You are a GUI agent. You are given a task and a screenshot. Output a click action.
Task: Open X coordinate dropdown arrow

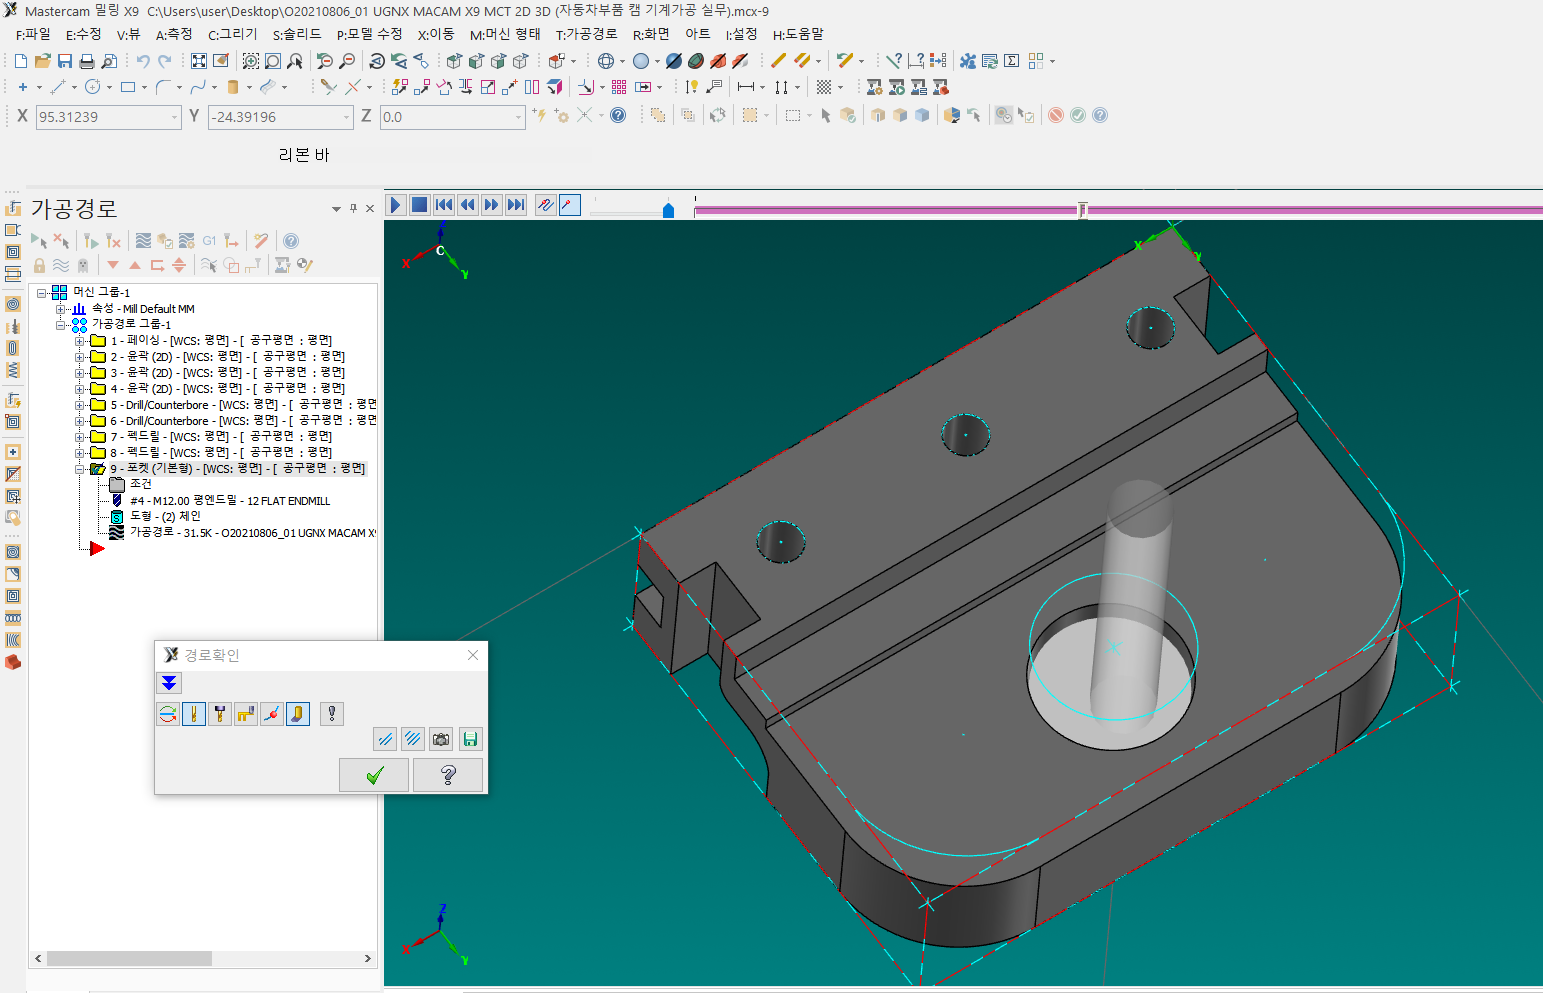click(175, 117)
